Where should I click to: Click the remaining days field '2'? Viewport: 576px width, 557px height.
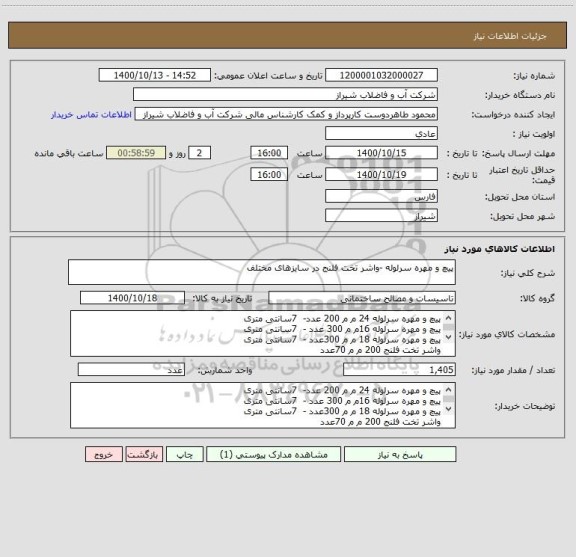[x=199, y=153]
